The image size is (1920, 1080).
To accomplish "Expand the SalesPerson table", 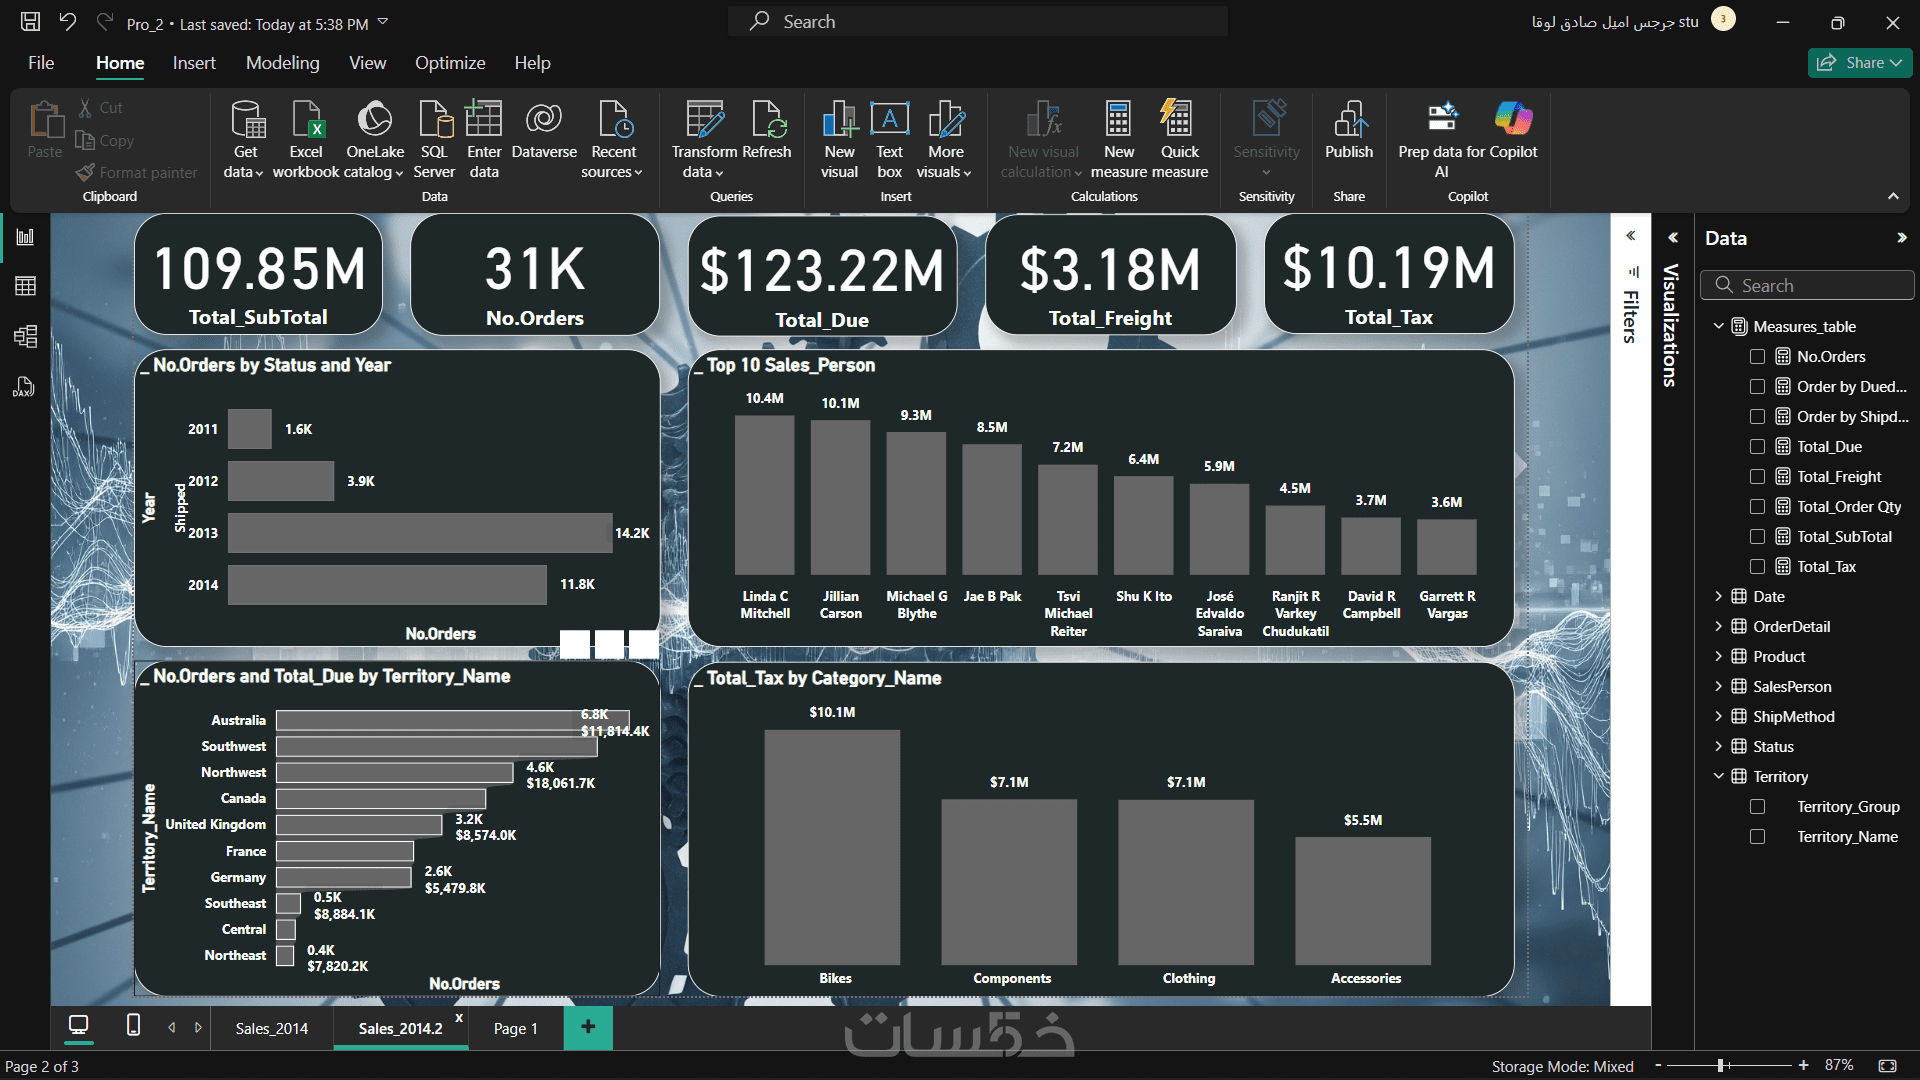I will [1718, 687].
